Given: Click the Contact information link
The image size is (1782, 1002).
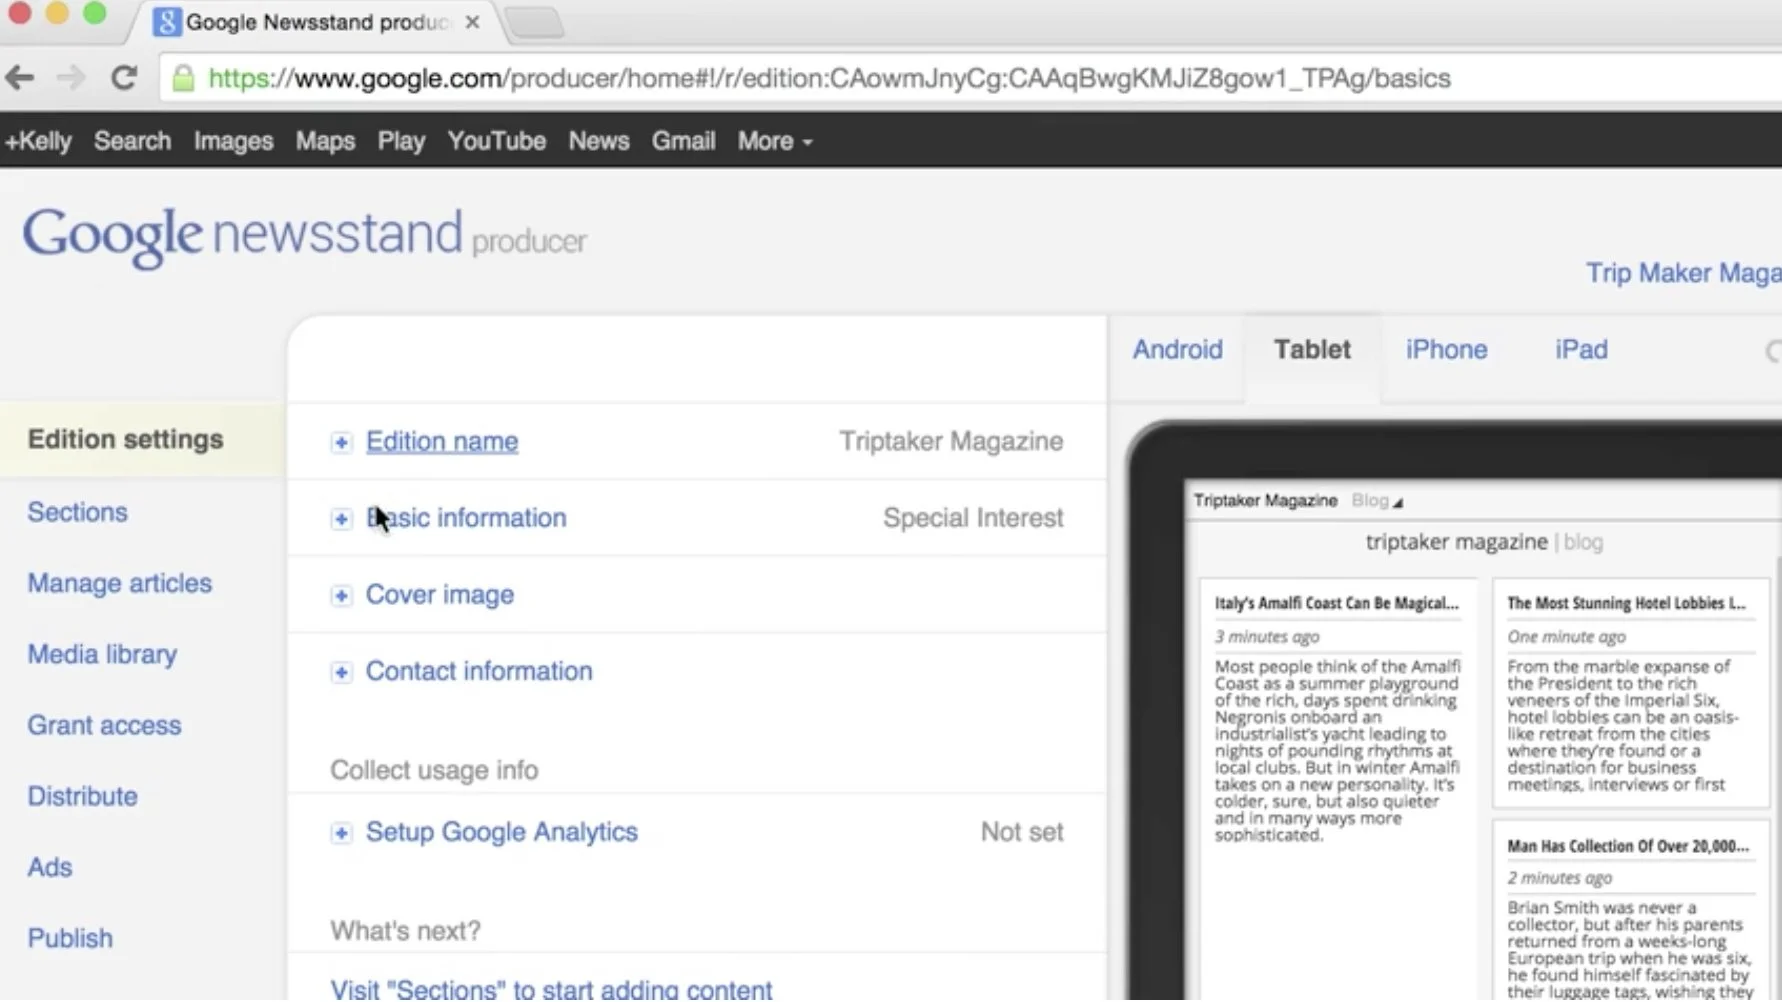Looking at the screenshot, I should pyautogui.click(x=479, y=671).
